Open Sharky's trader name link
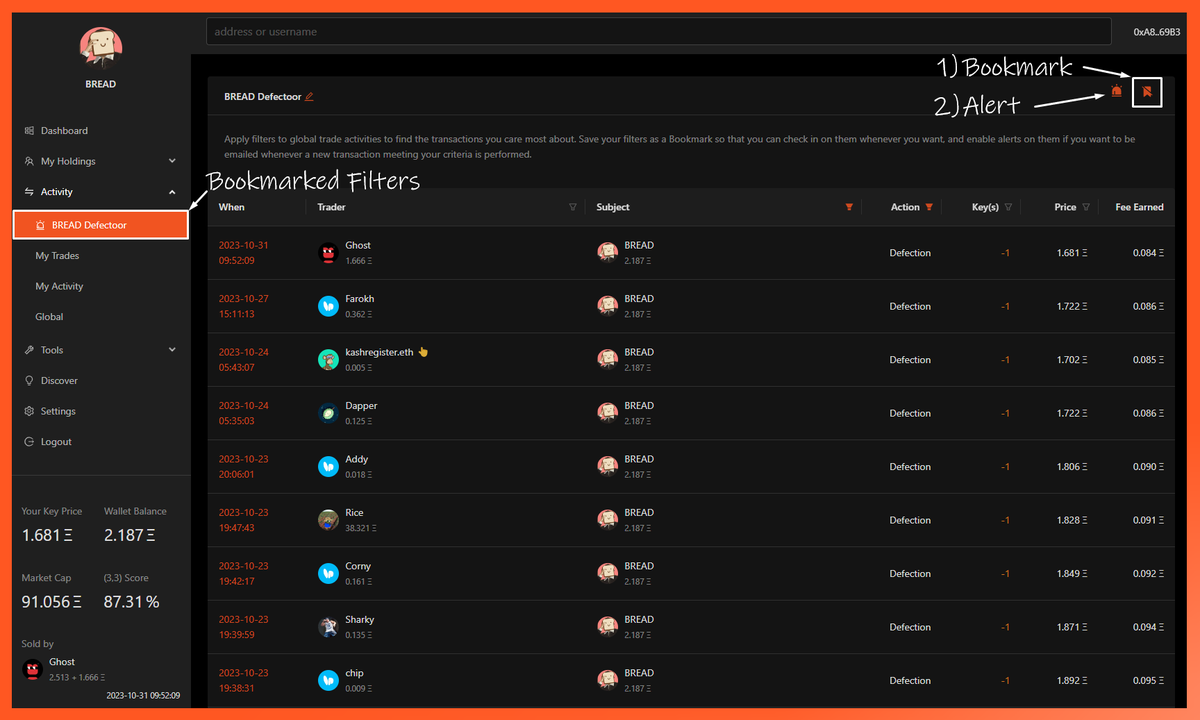The image size is (1200, 720). point(360,619)
